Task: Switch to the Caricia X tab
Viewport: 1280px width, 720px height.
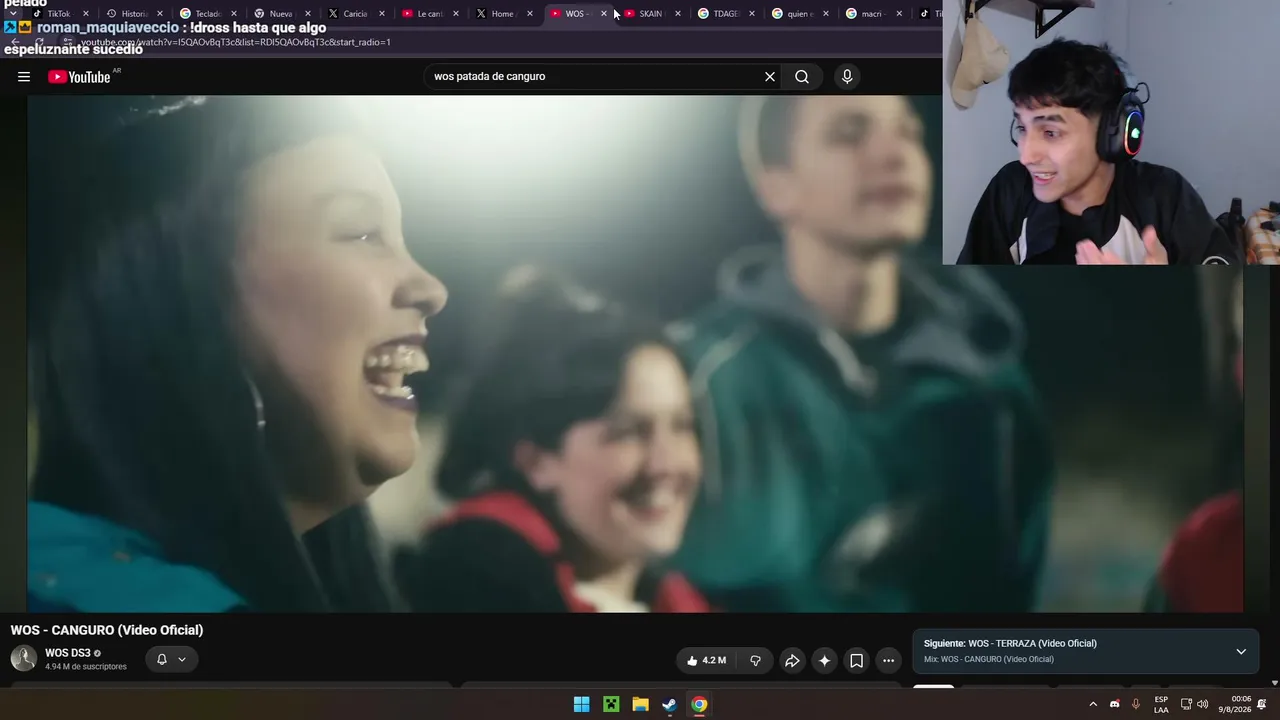Action: pyautogui.click(x=354, y=14)
